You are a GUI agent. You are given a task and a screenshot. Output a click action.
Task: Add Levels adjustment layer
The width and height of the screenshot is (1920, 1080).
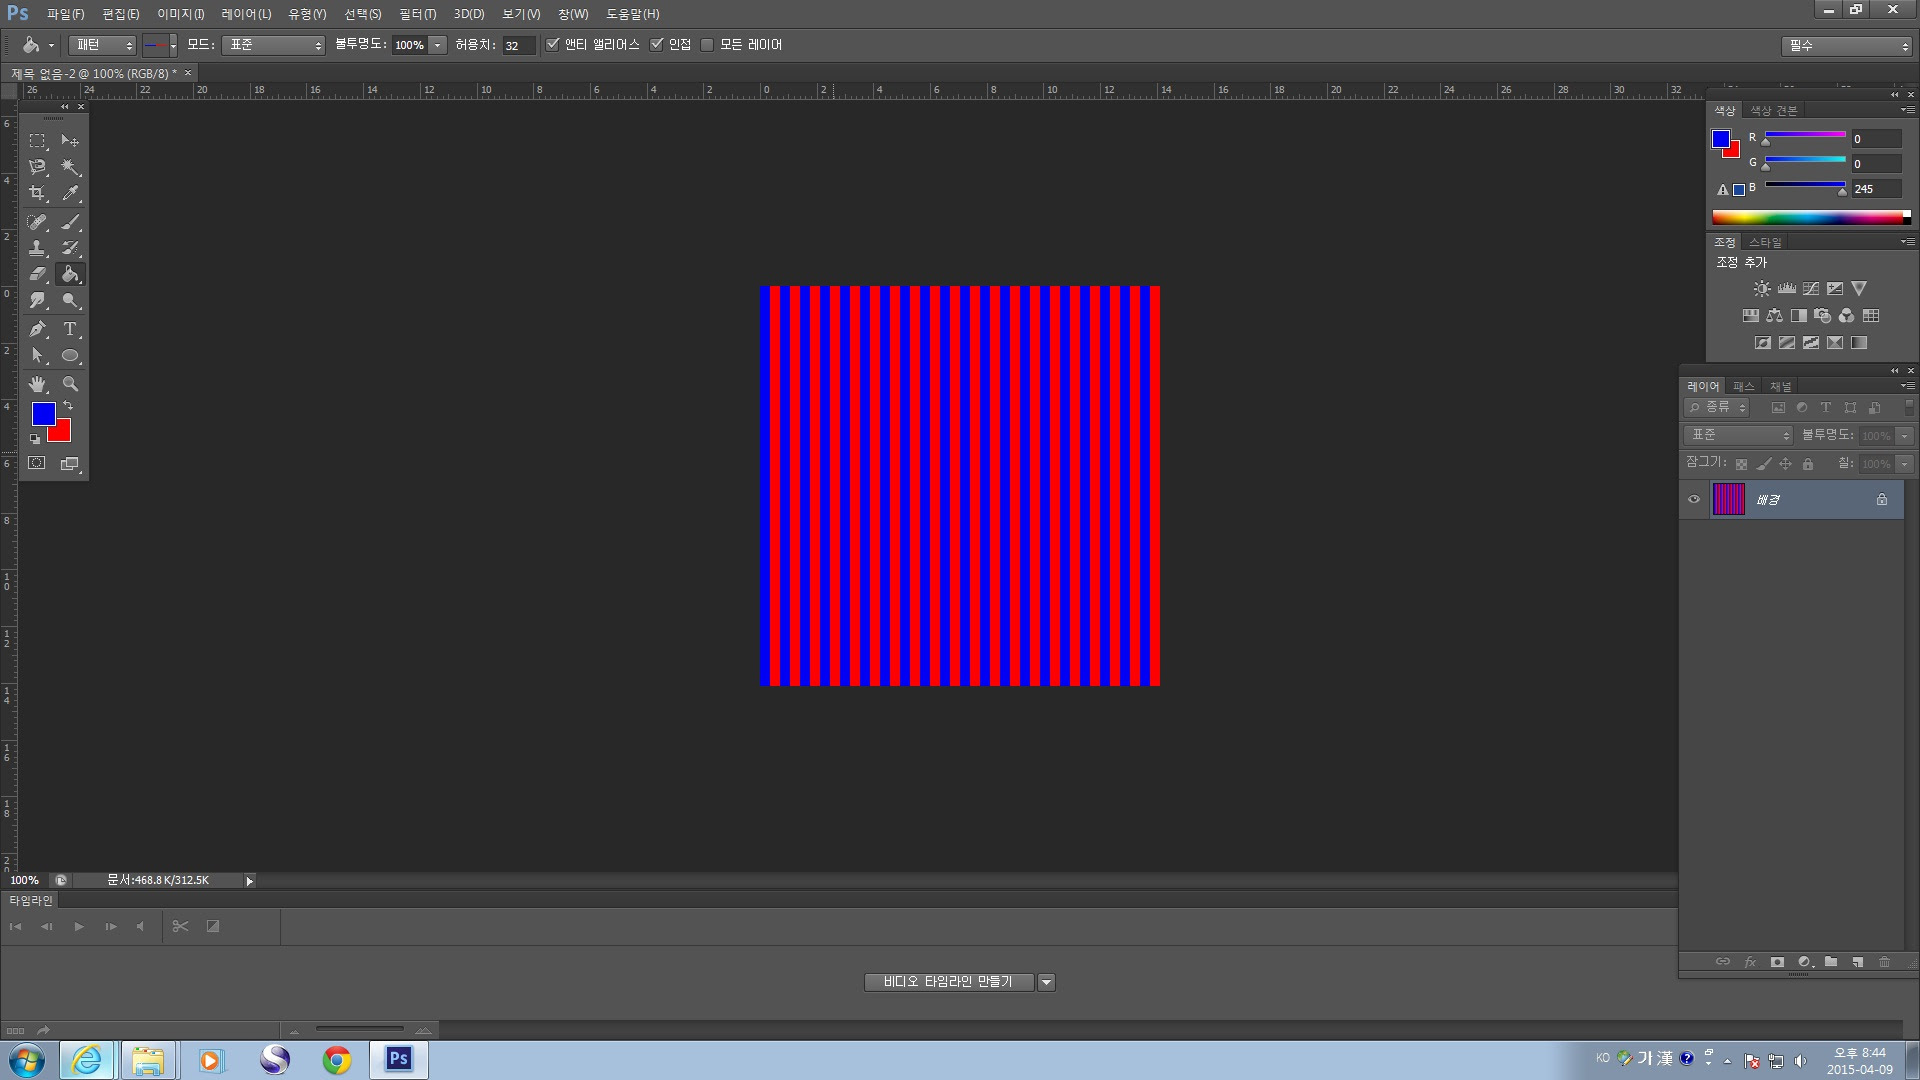(x=1786, y=288)
